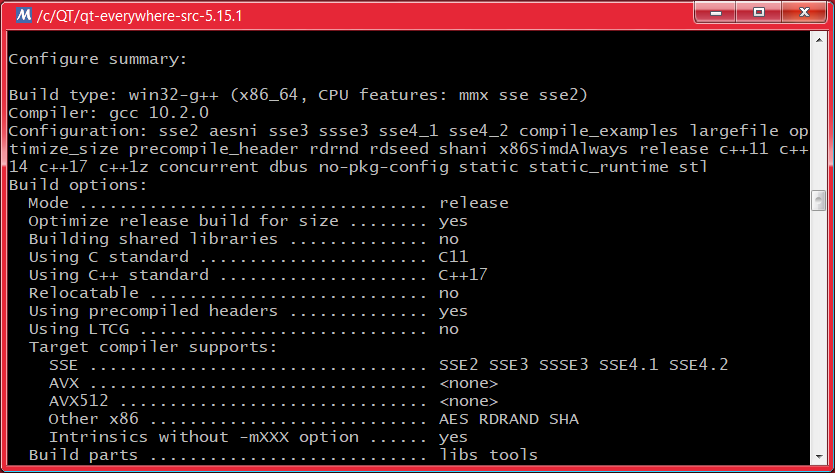Click the 'release' value beside Mode
The width and height of the screenshot is (835, 473).
coord(473,203)
